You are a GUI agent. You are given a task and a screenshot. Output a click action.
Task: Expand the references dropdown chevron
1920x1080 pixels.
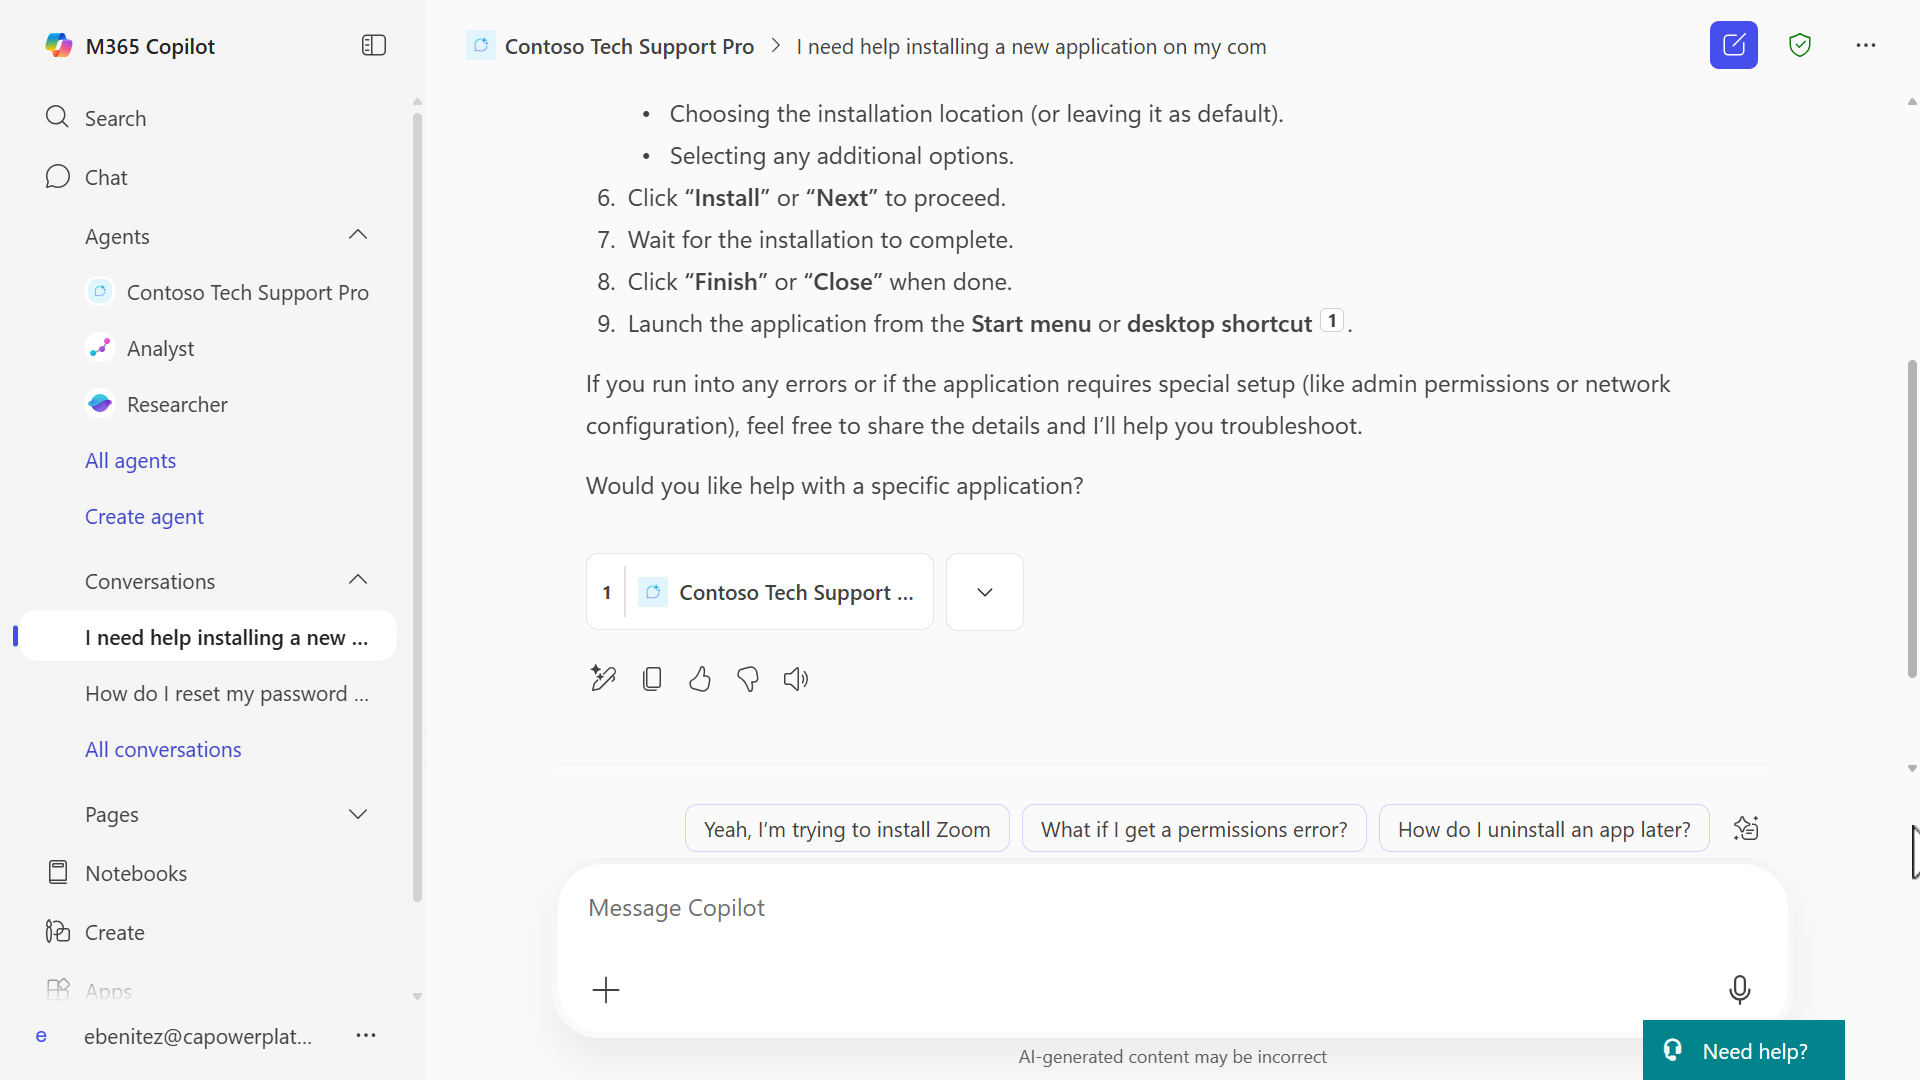(984, 592)
